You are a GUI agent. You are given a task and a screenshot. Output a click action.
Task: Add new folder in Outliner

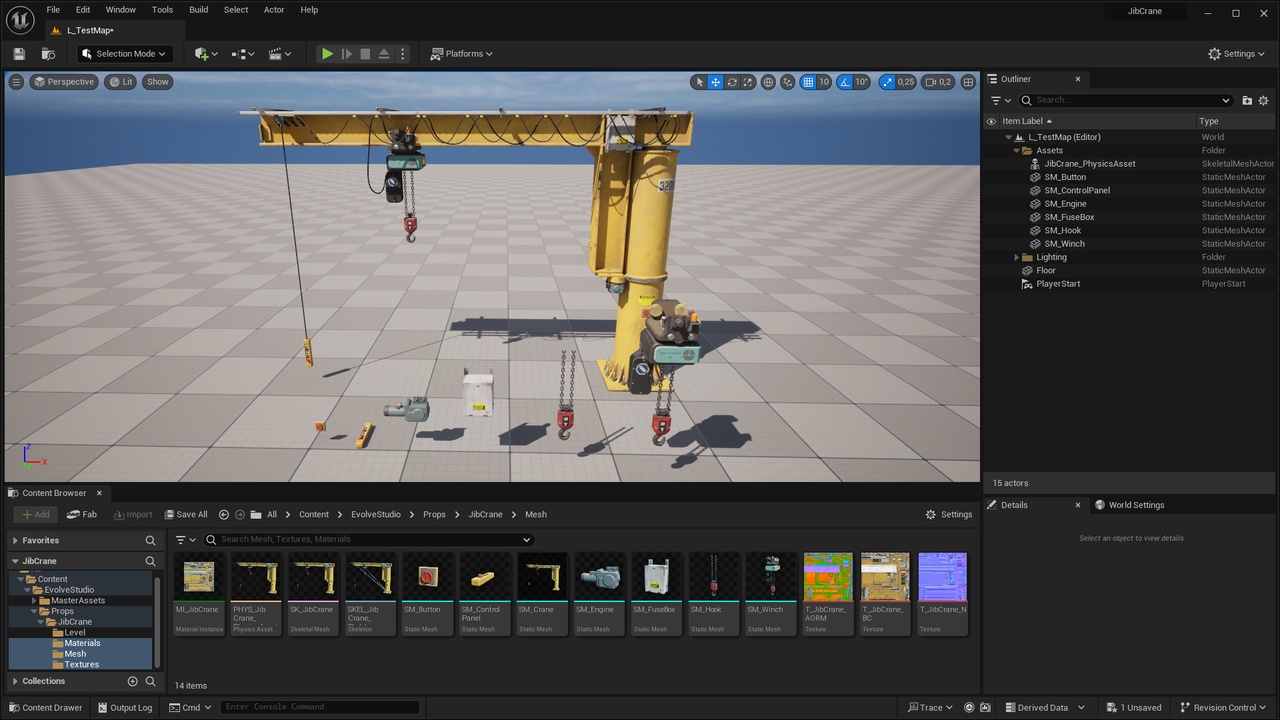1247,100
